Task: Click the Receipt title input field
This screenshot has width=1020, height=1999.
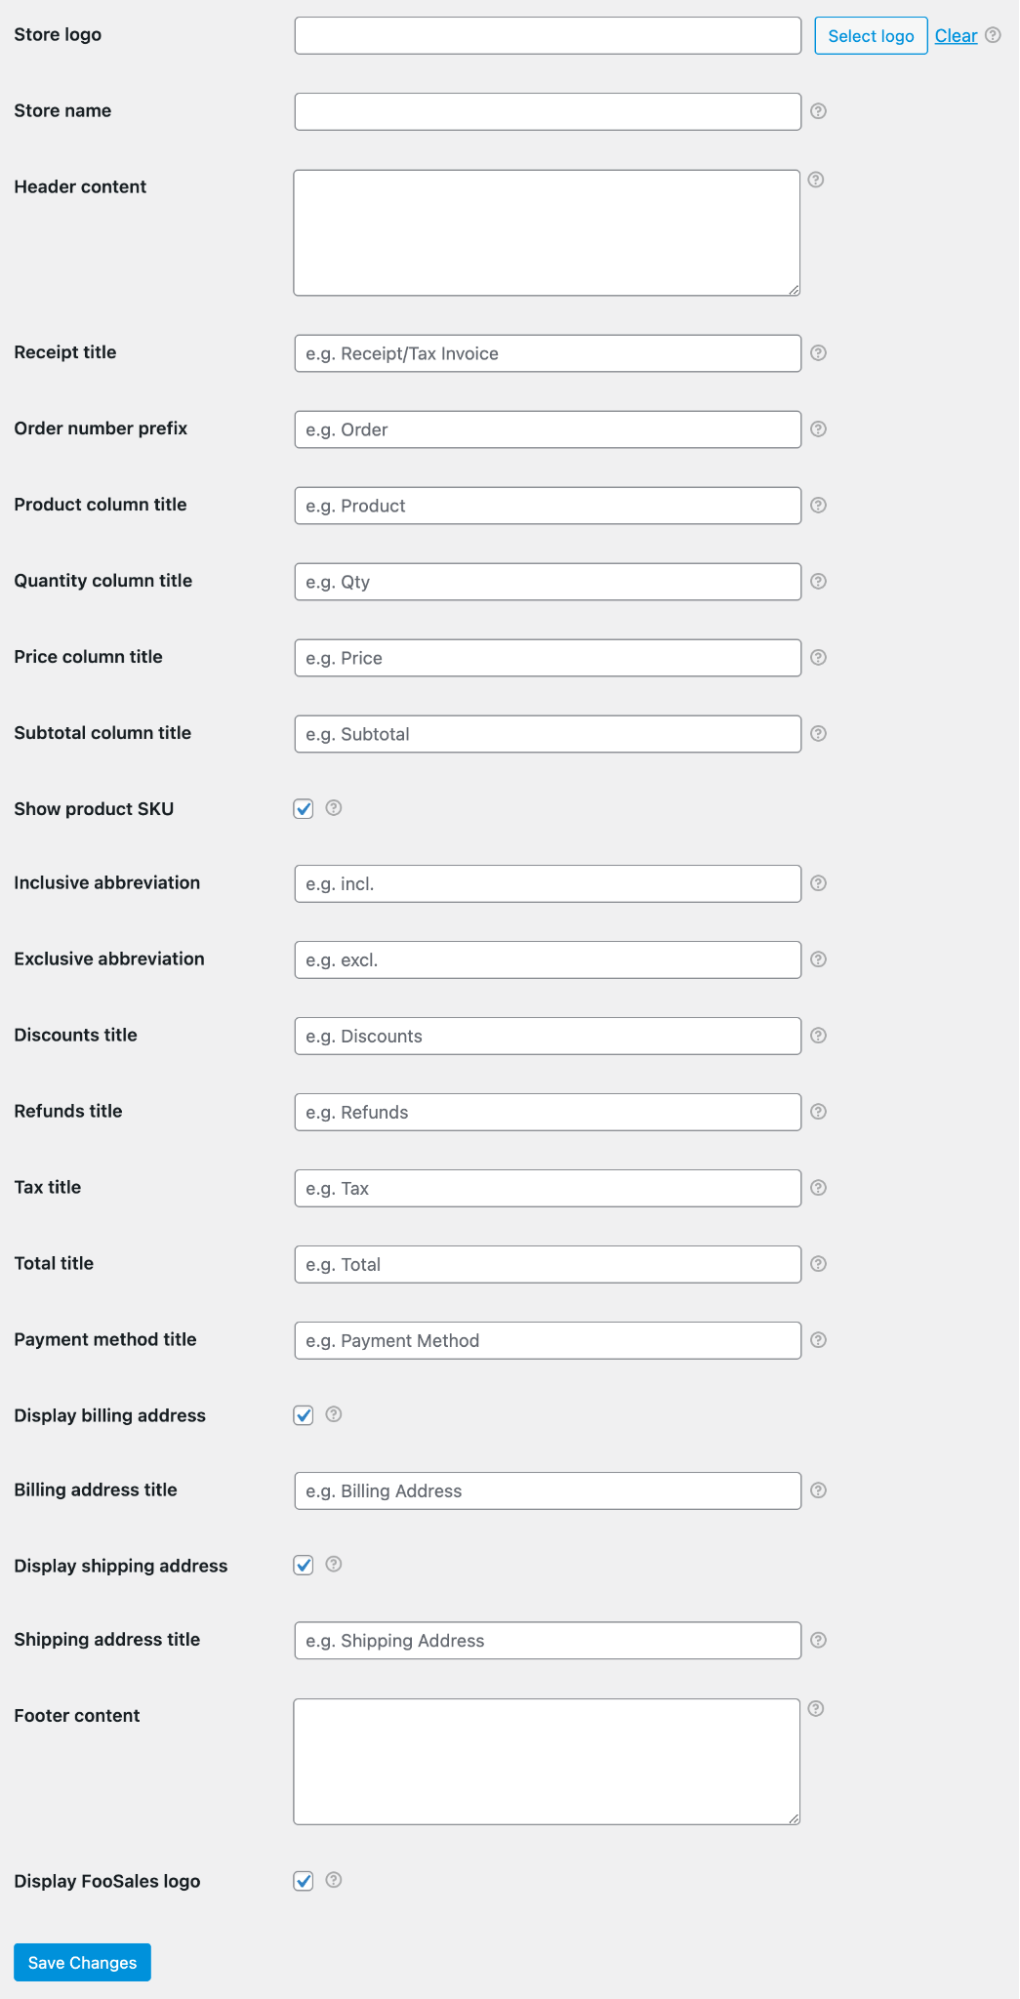Action: (546, 353)
